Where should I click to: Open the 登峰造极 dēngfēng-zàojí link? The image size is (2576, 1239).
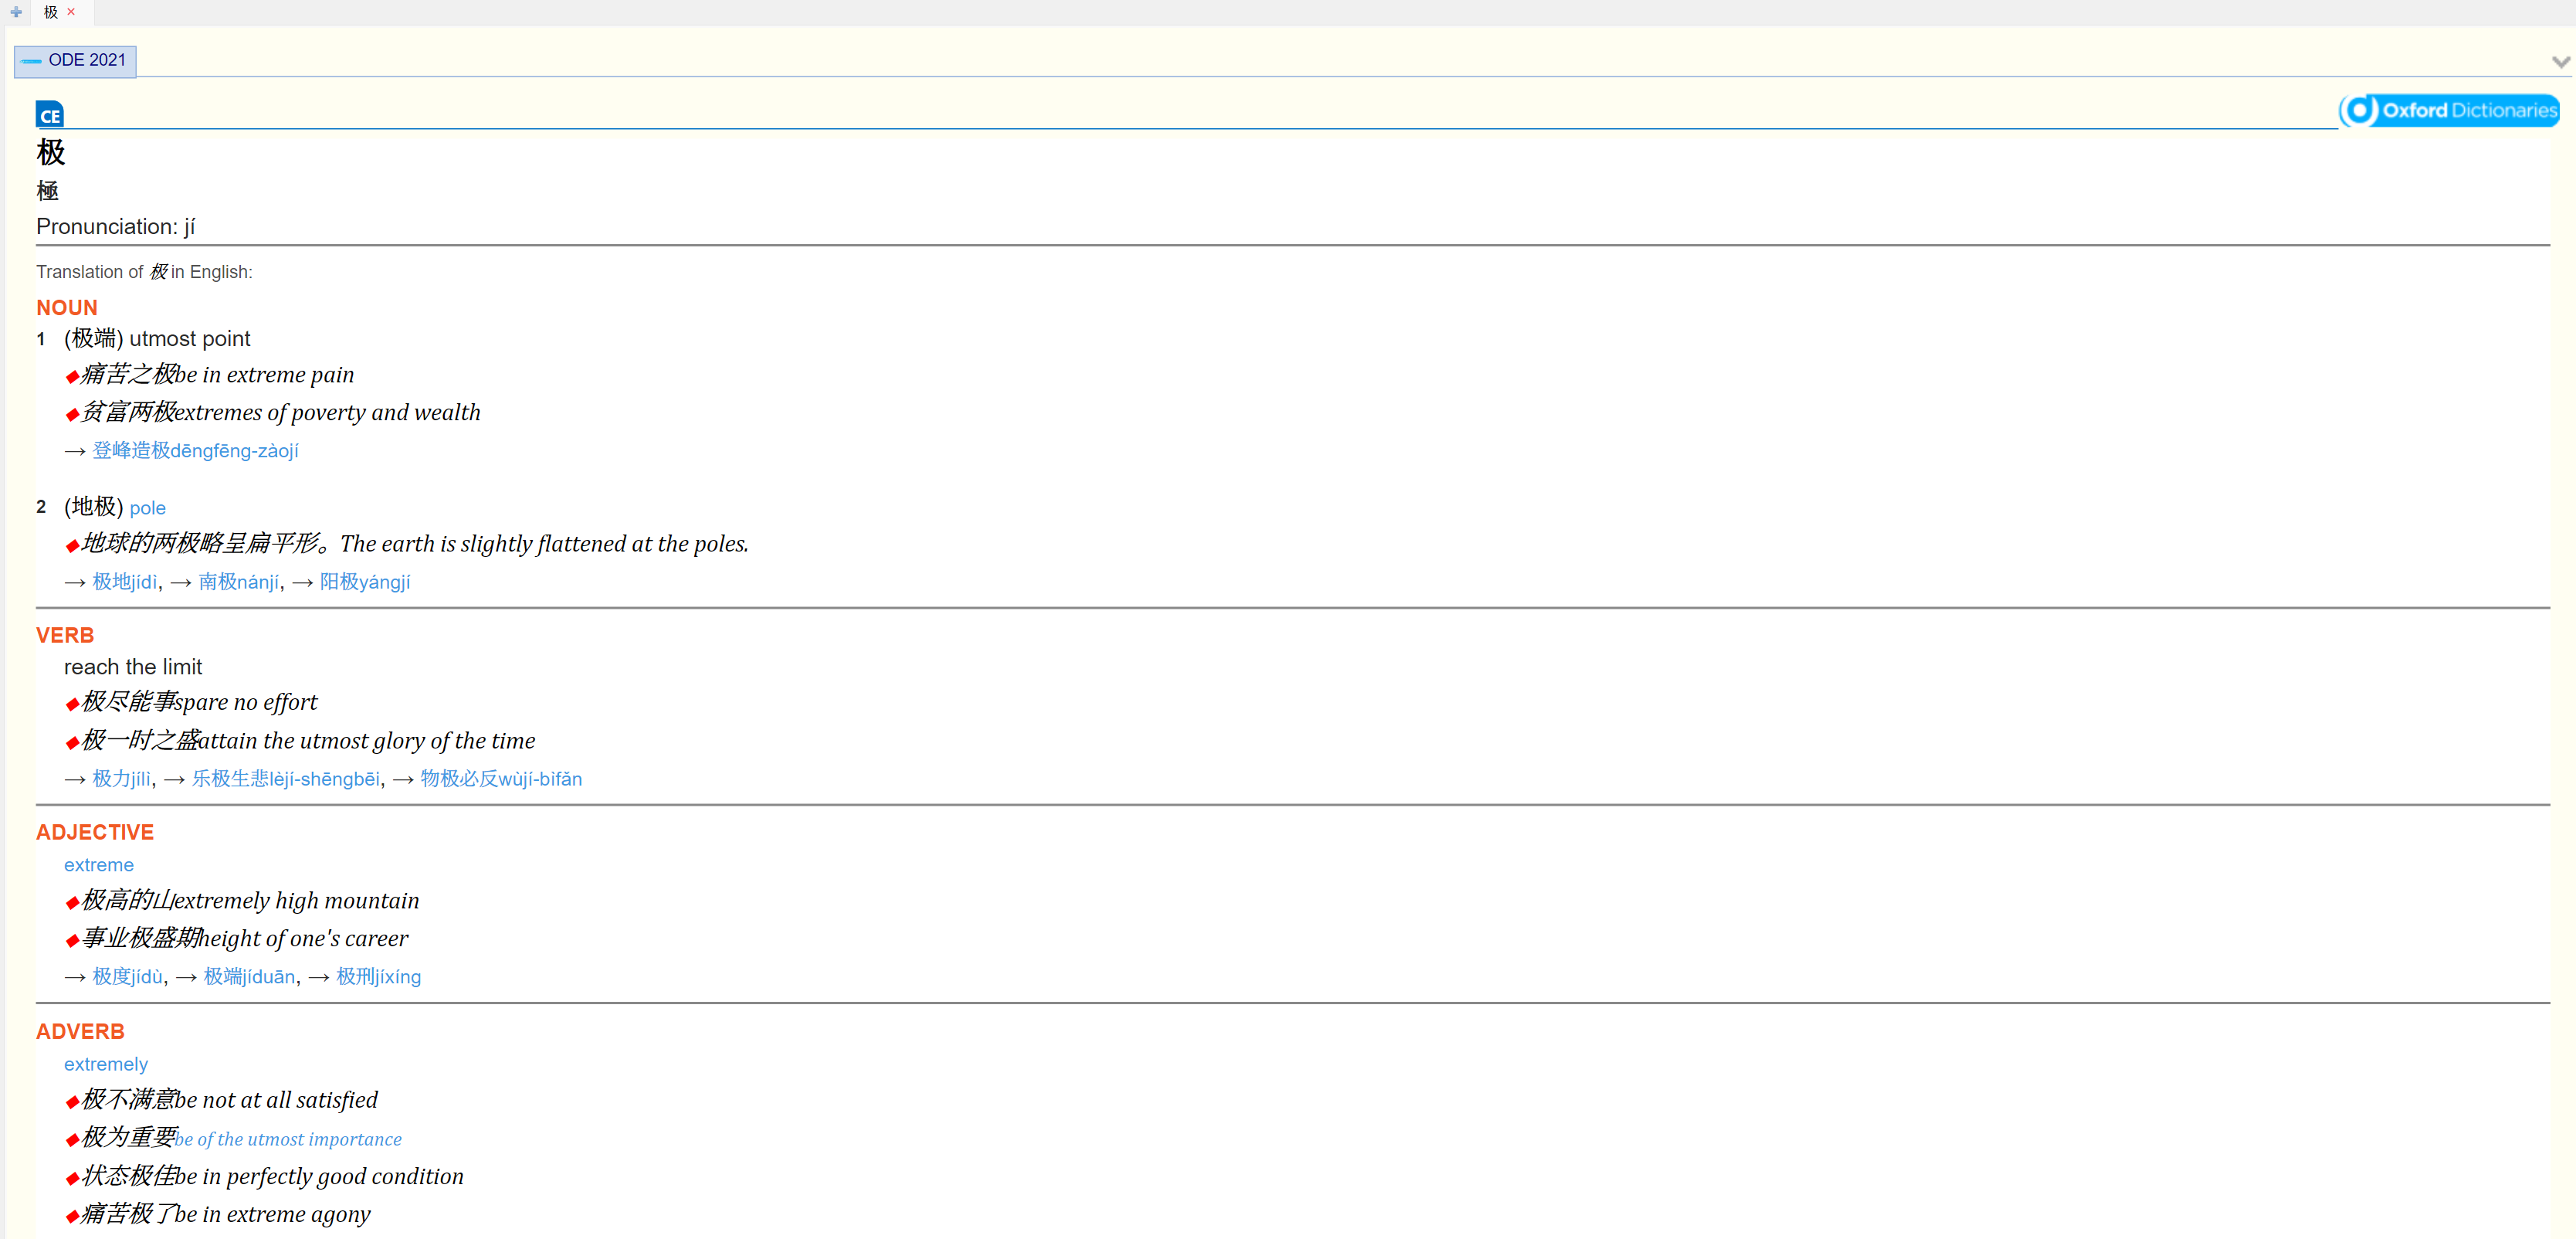[x=195, y=451]
